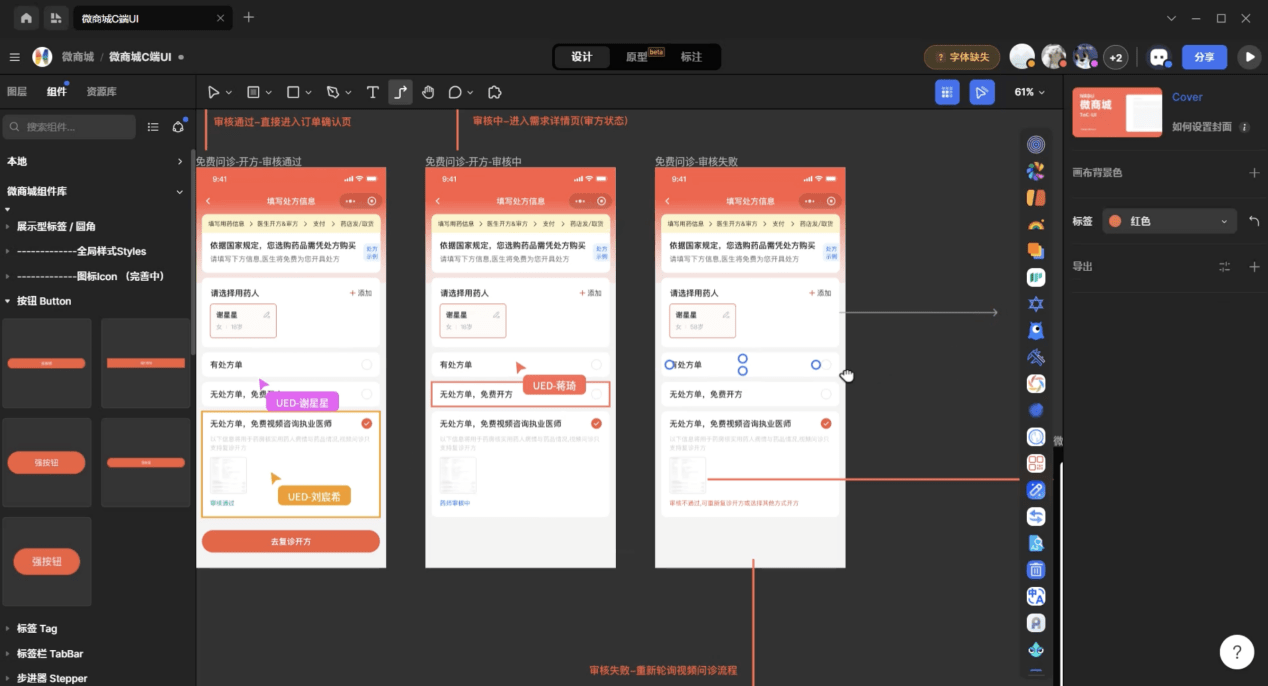Click the blue 分享 share button

tap(1204, 57)
